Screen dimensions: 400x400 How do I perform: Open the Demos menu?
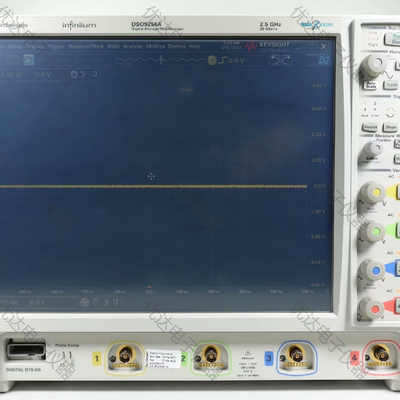tap(177, 46)
